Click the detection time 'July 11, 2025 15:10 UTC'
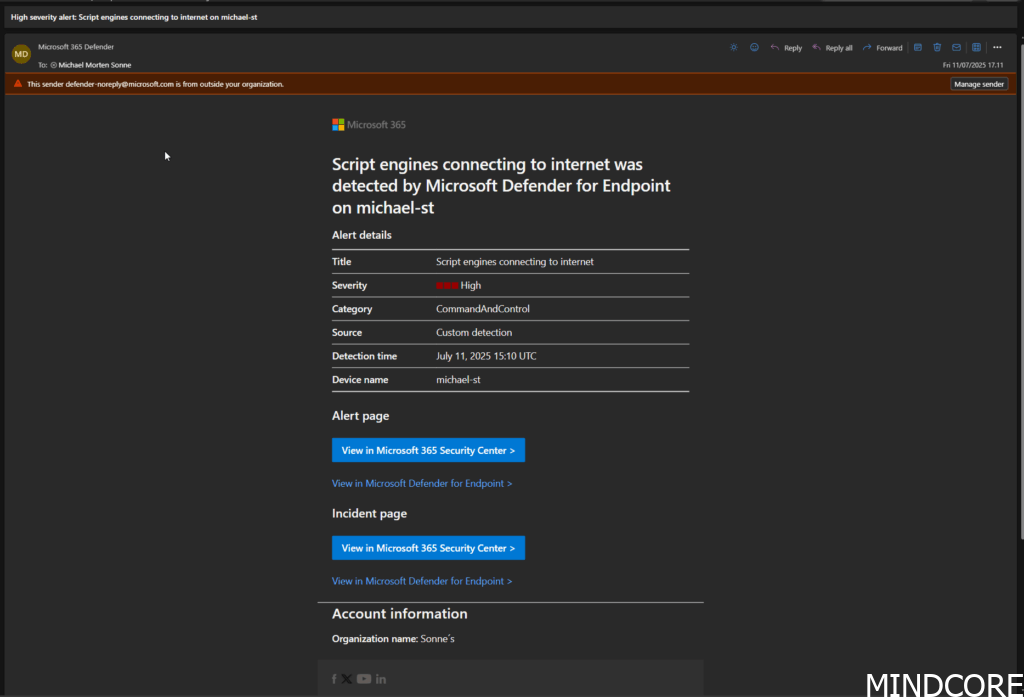Image resolution: width=1024 pixels, height=697 pixels. 487,356
